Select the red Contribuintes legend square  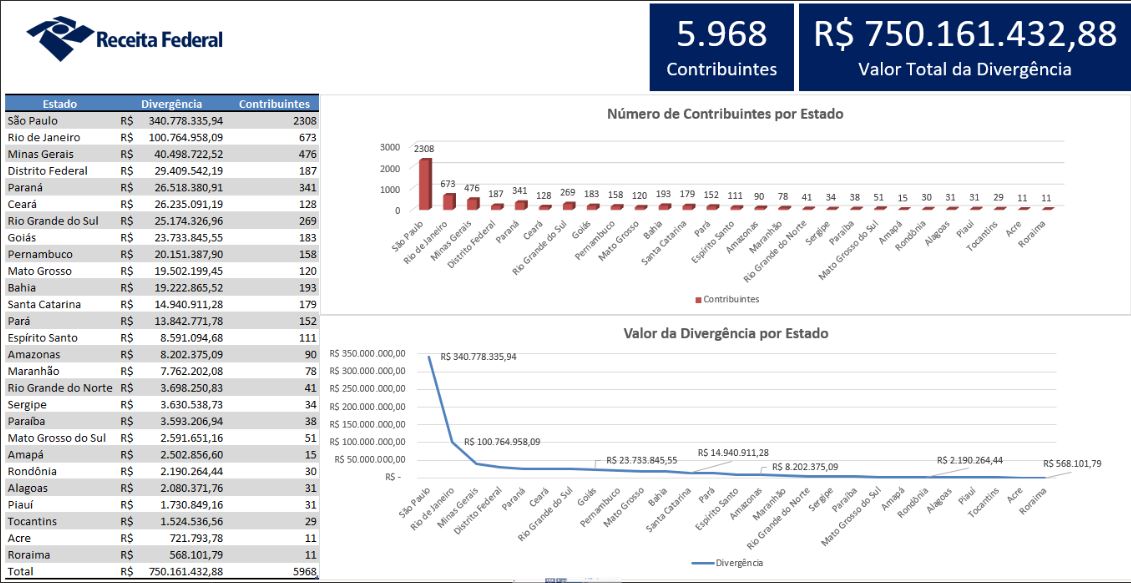coord(697,297)
